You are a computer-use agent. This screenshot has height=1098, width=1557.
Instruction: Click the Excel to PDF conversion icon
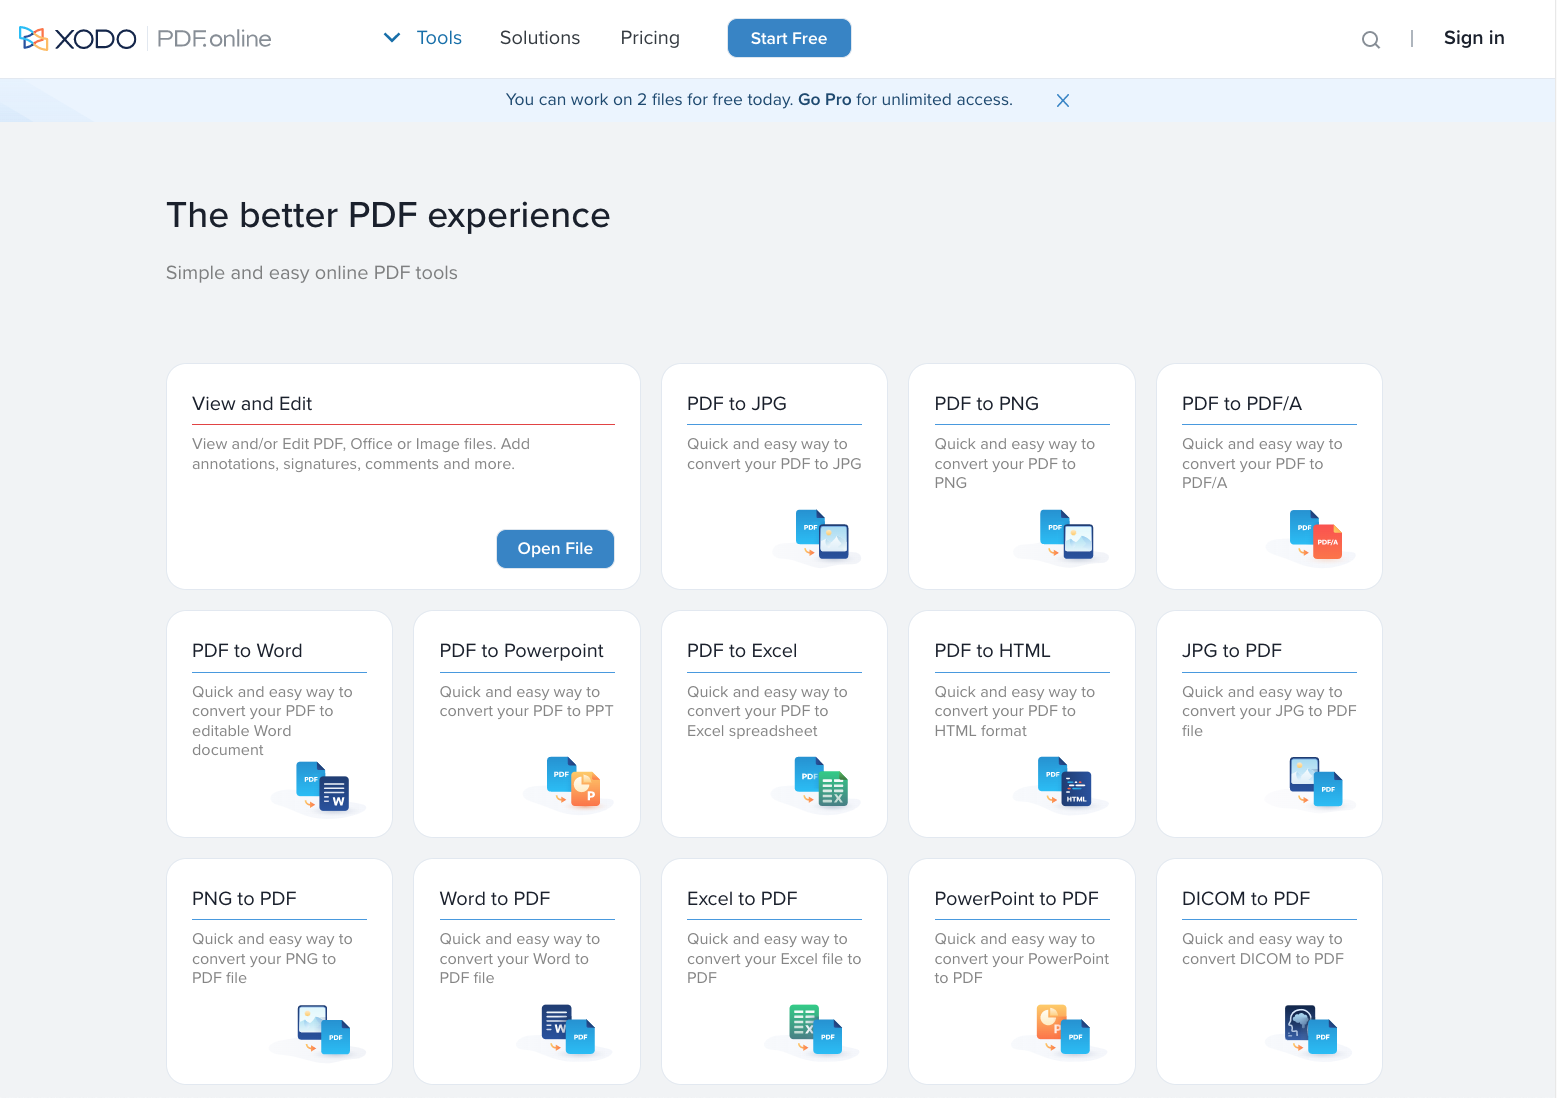[816, 1030]
